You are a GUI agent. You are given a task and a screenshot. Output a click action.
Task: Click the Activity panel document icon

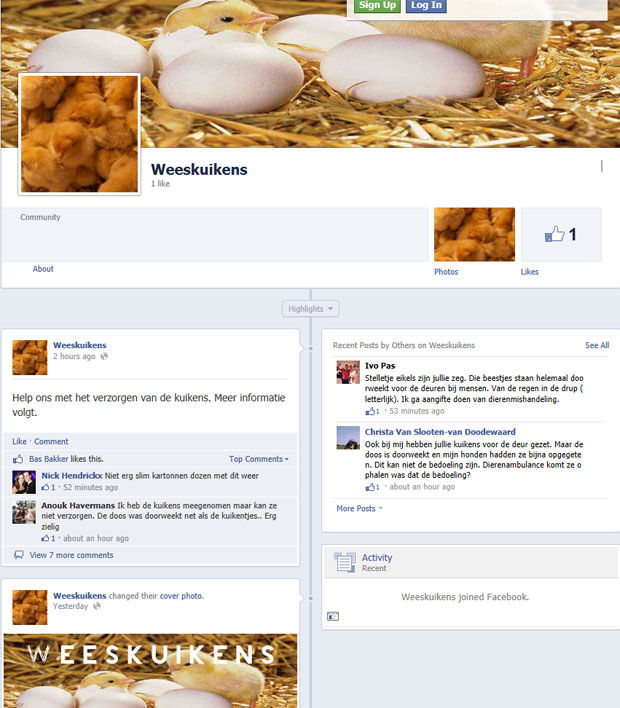tap(345, 563)
